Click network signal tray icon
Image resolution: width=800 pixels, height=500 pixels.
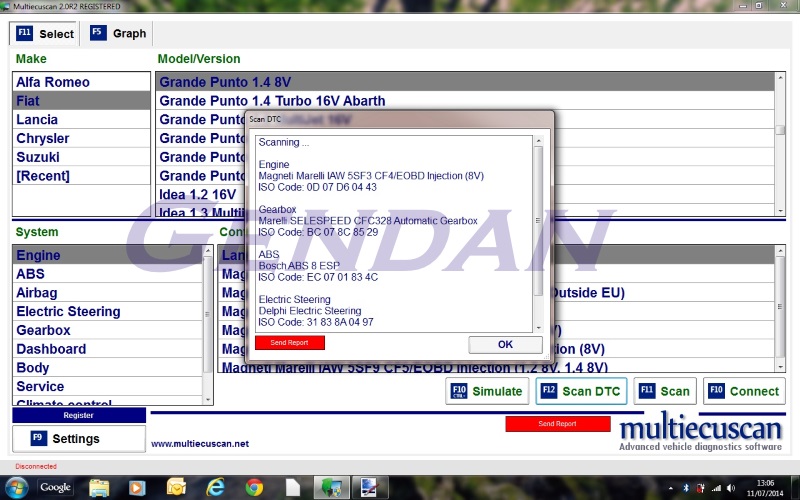pyautogui.click(x=716, y=489)
